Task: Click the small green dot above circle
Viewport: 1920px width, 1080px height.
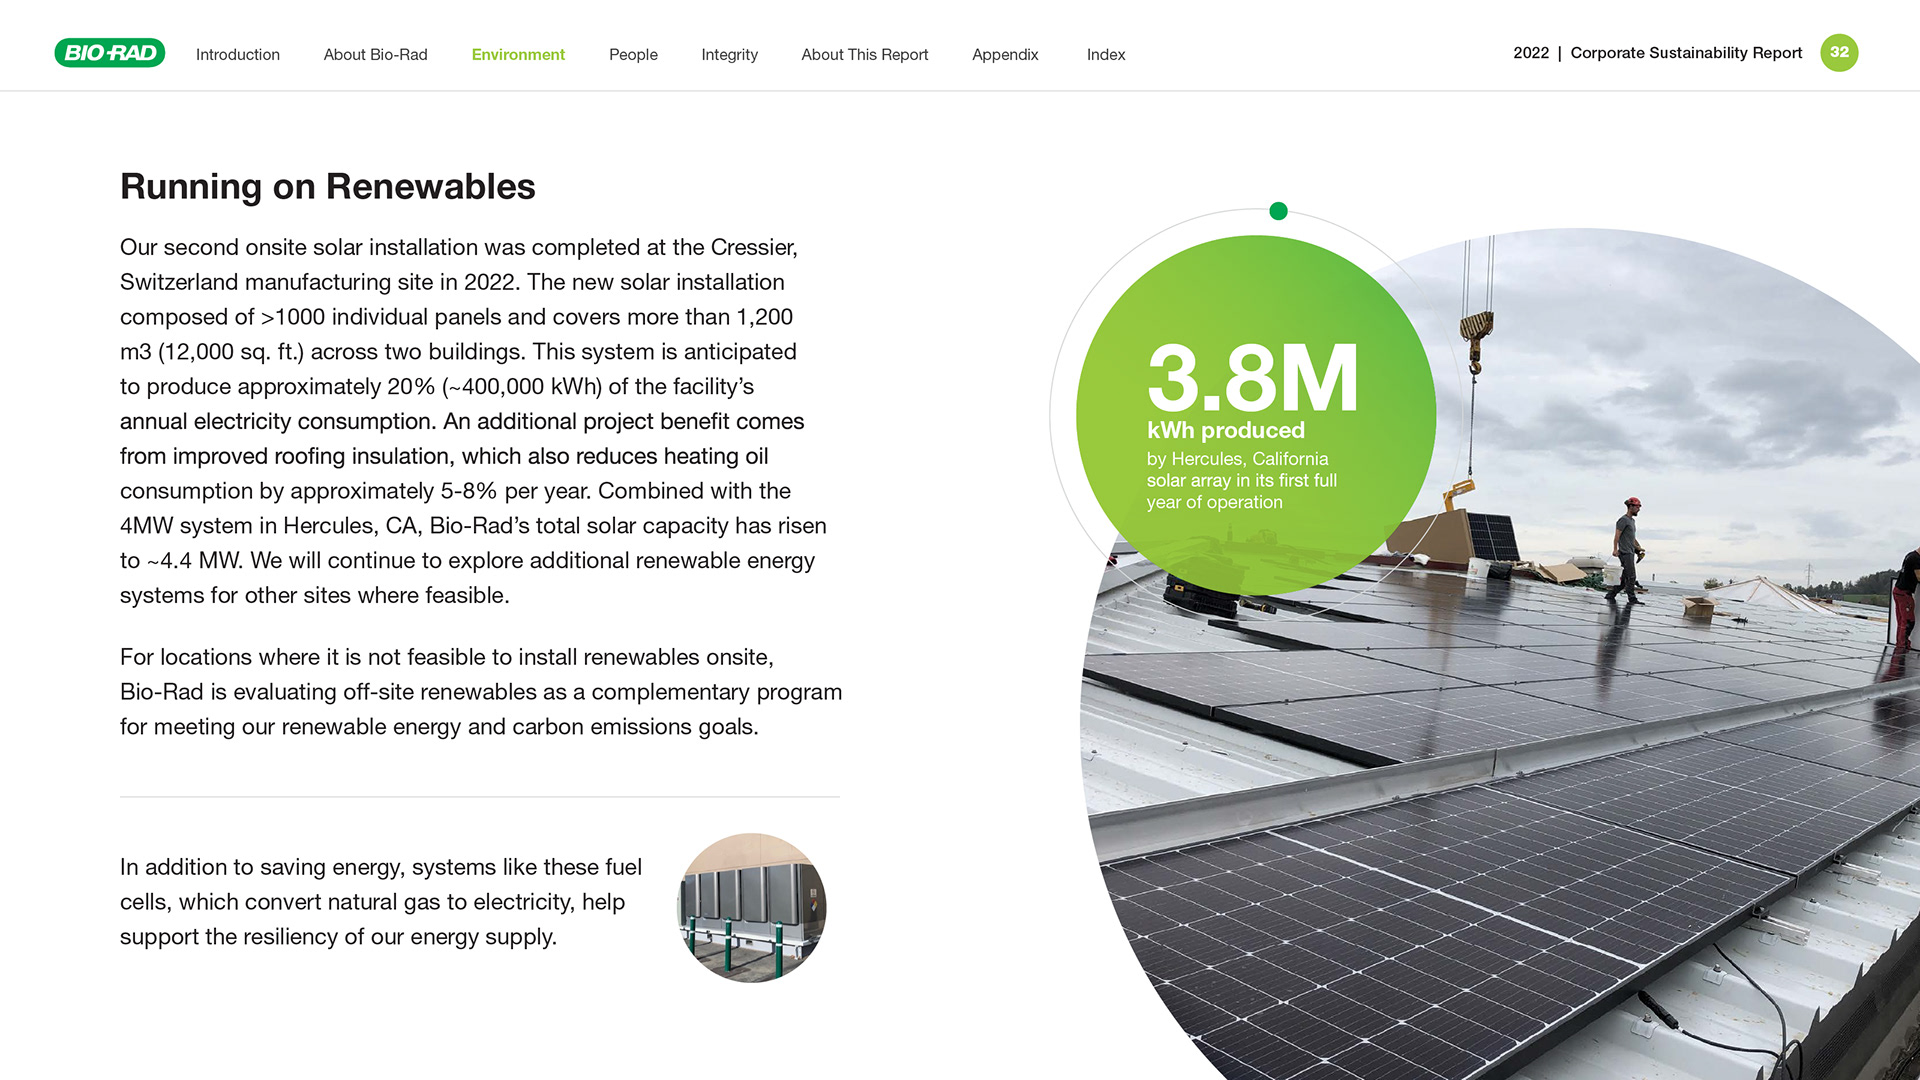Action: (x=1278, y=211)
